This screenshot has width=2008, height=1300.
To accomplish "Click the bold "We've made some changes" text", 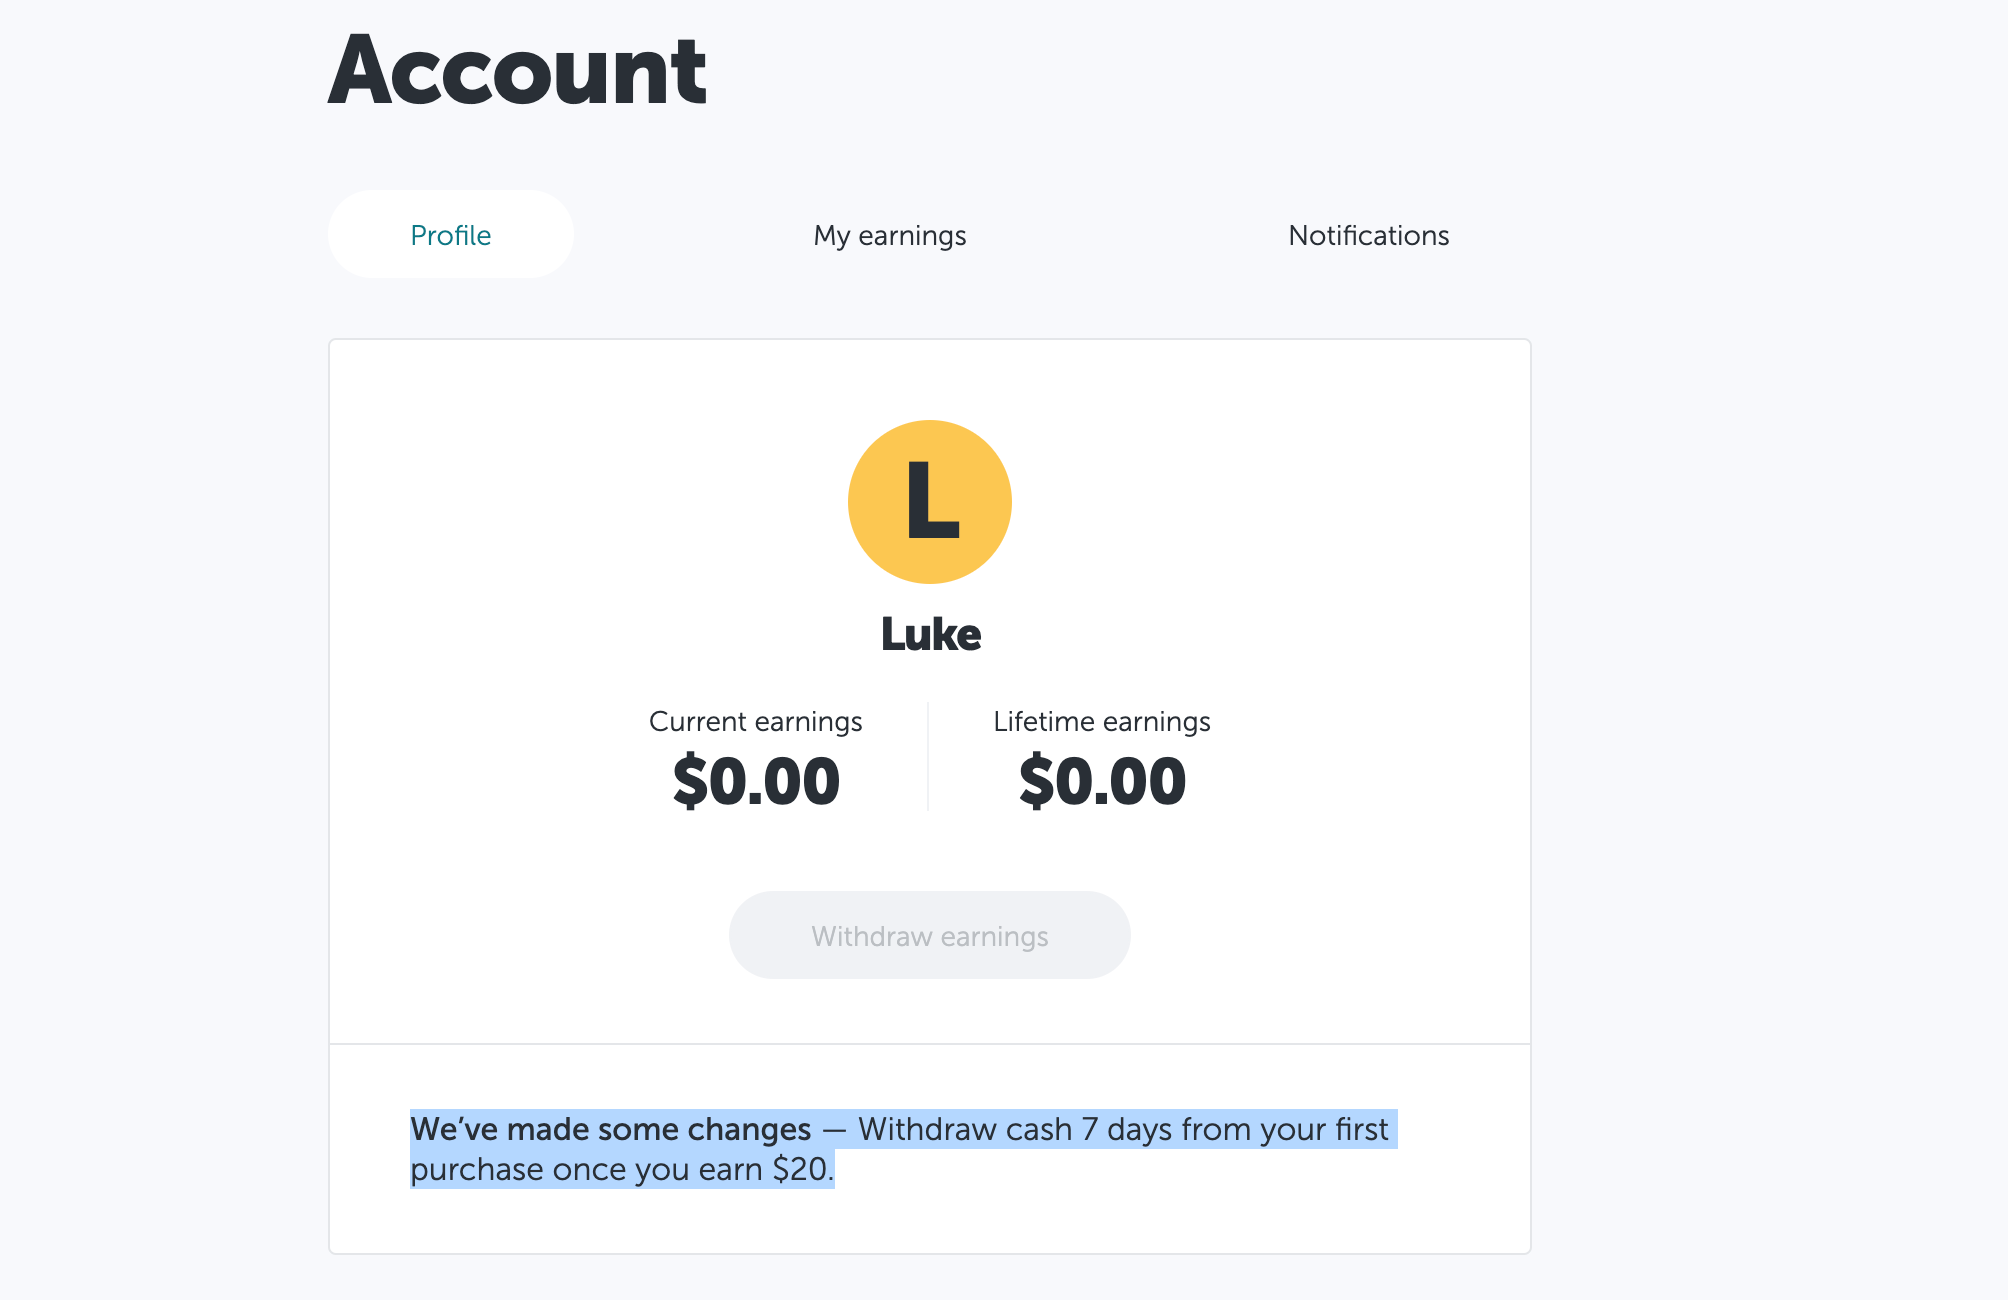I will point(611,1129).
